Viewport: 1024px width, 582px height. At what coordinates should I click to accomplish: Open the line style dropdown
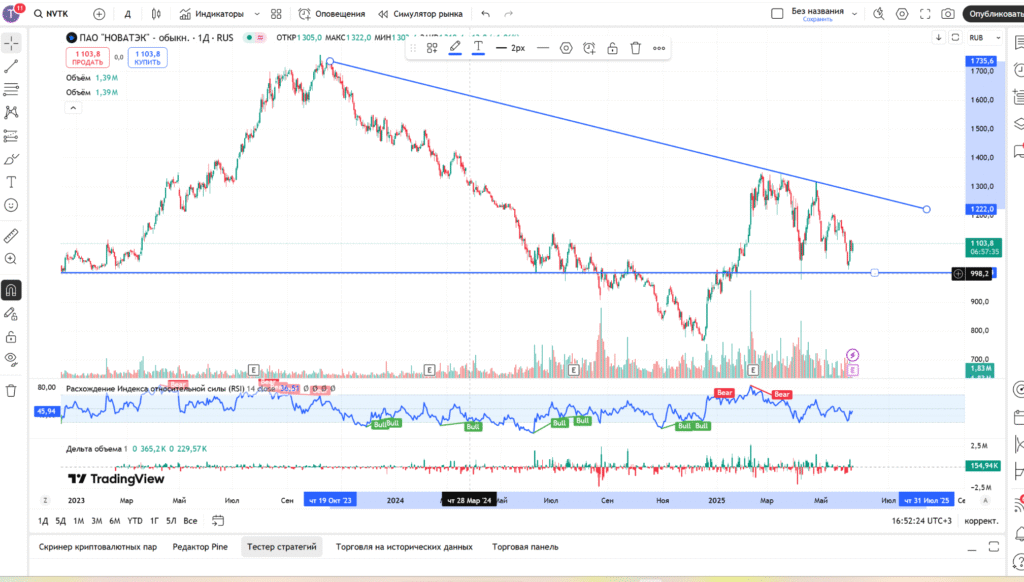pos(543,48)
